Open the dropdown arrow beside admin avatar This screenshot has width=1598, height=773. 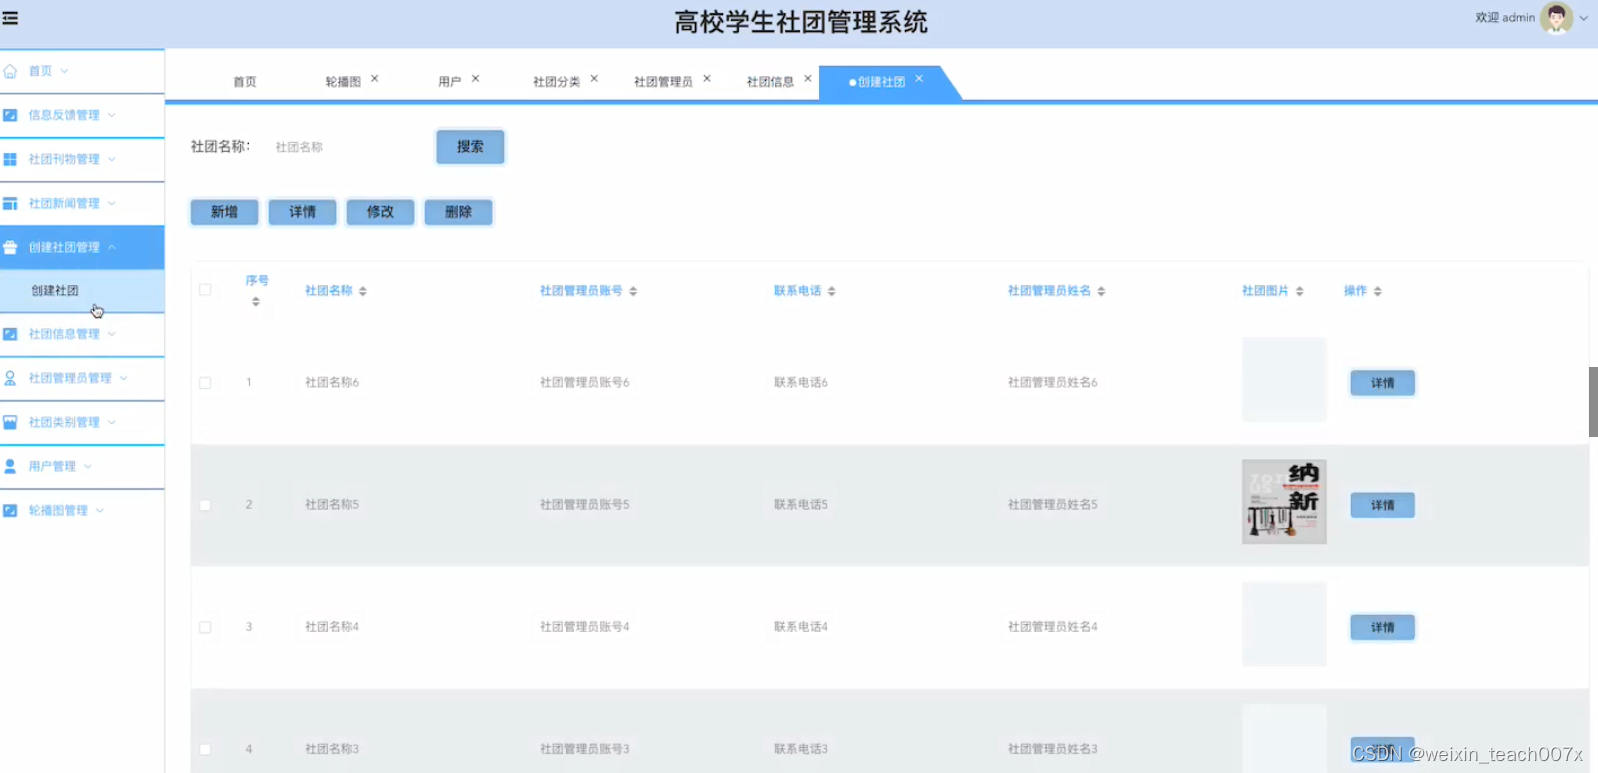[x=1583, y=18]
